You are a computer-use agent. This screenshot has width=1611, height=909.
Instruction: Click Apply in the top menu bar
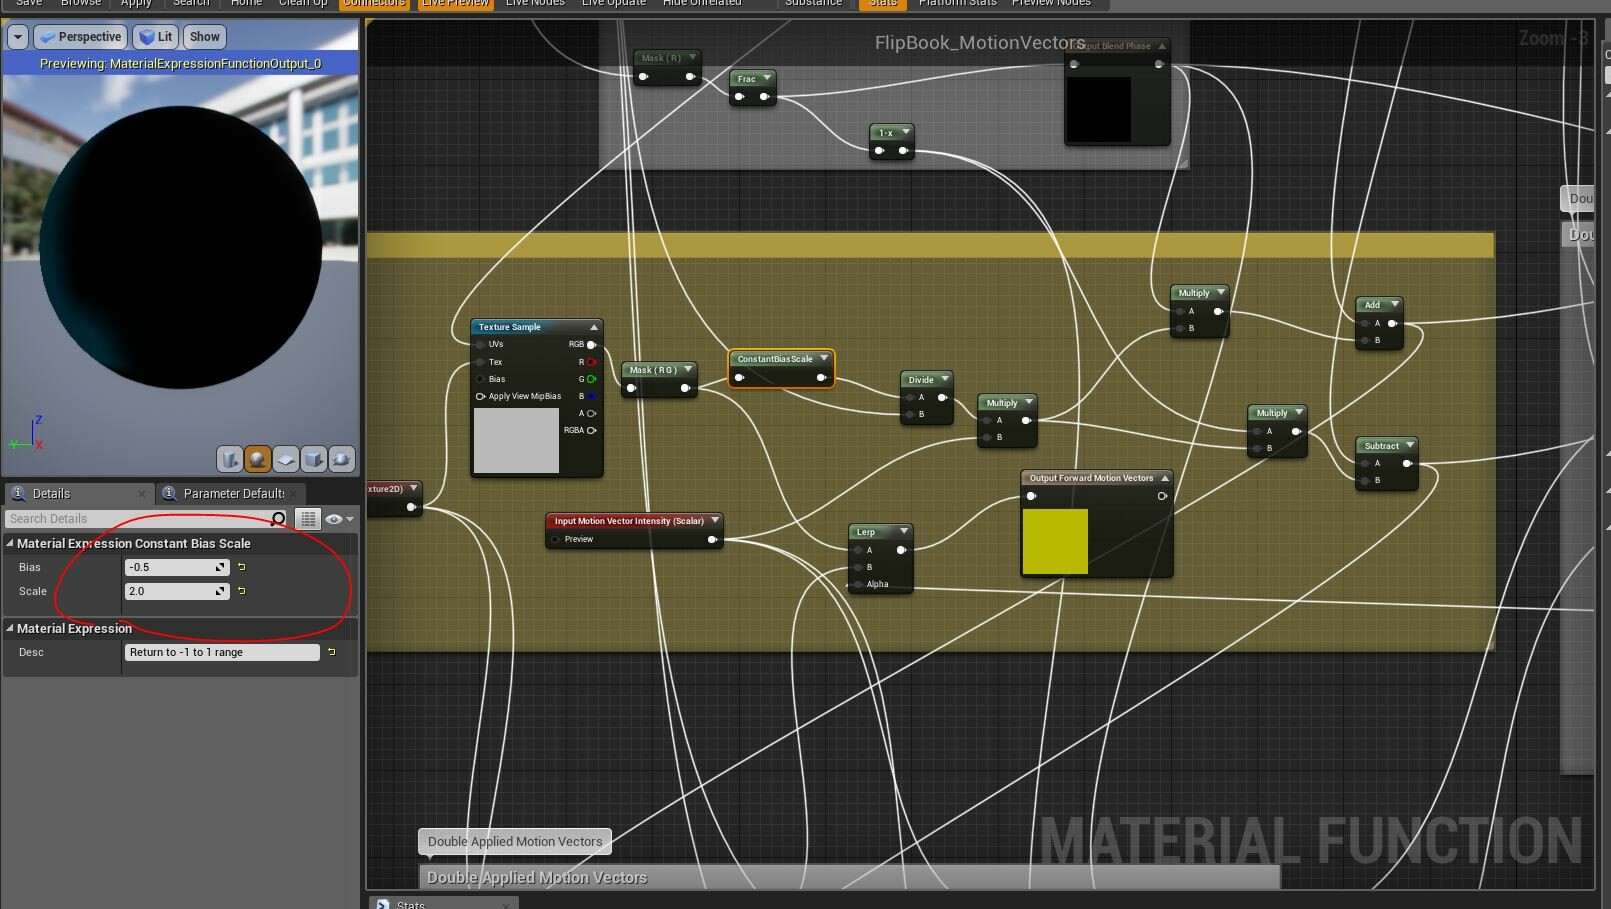tap(135, 3)
